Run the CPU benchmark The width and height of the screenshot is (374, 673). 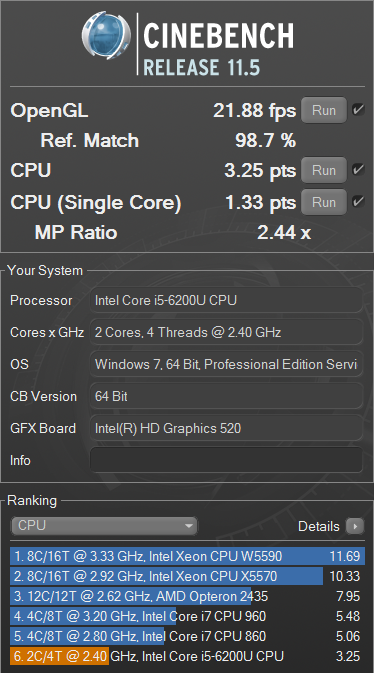(x=324, y=170)
